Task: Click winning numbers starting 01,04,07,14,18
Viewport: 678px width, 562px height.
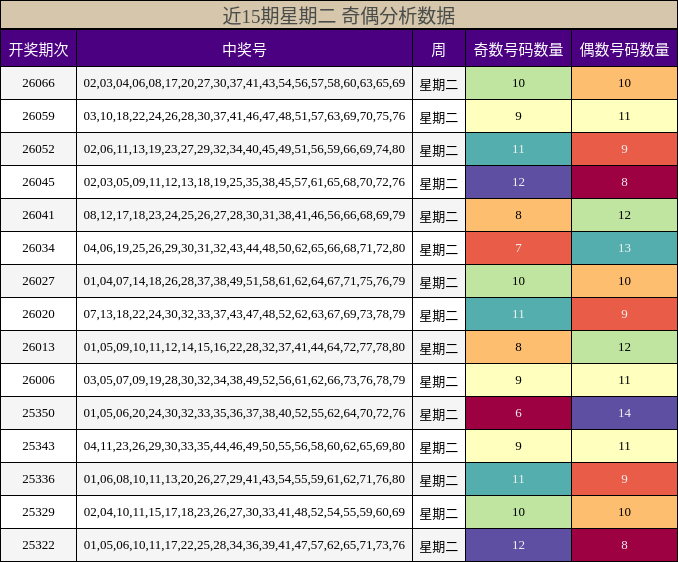Action: click(244, 281)
